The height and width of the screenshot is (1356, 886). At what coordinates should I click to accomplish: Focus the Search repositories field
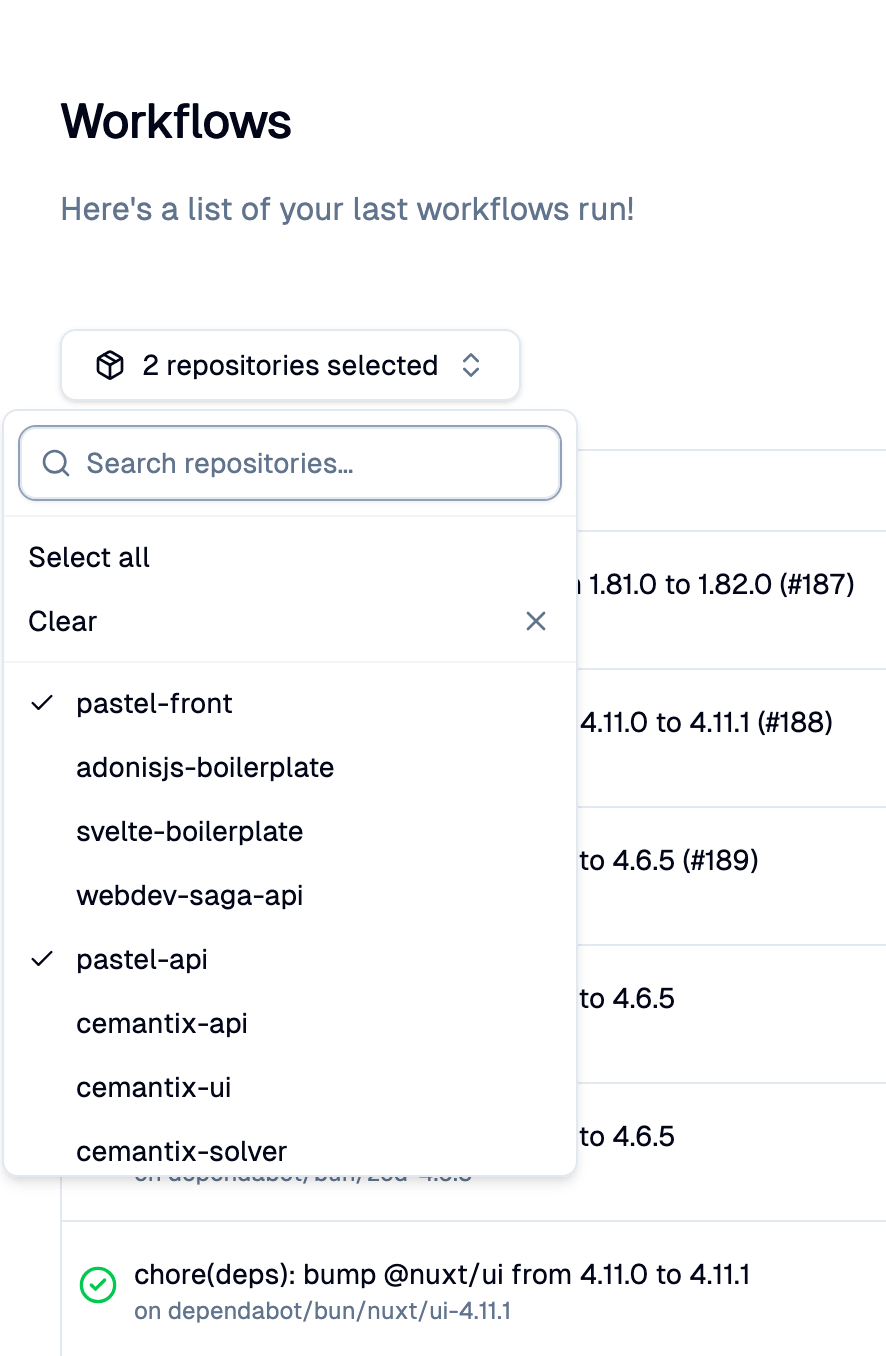pyautogui.click(x=290, y=463)
